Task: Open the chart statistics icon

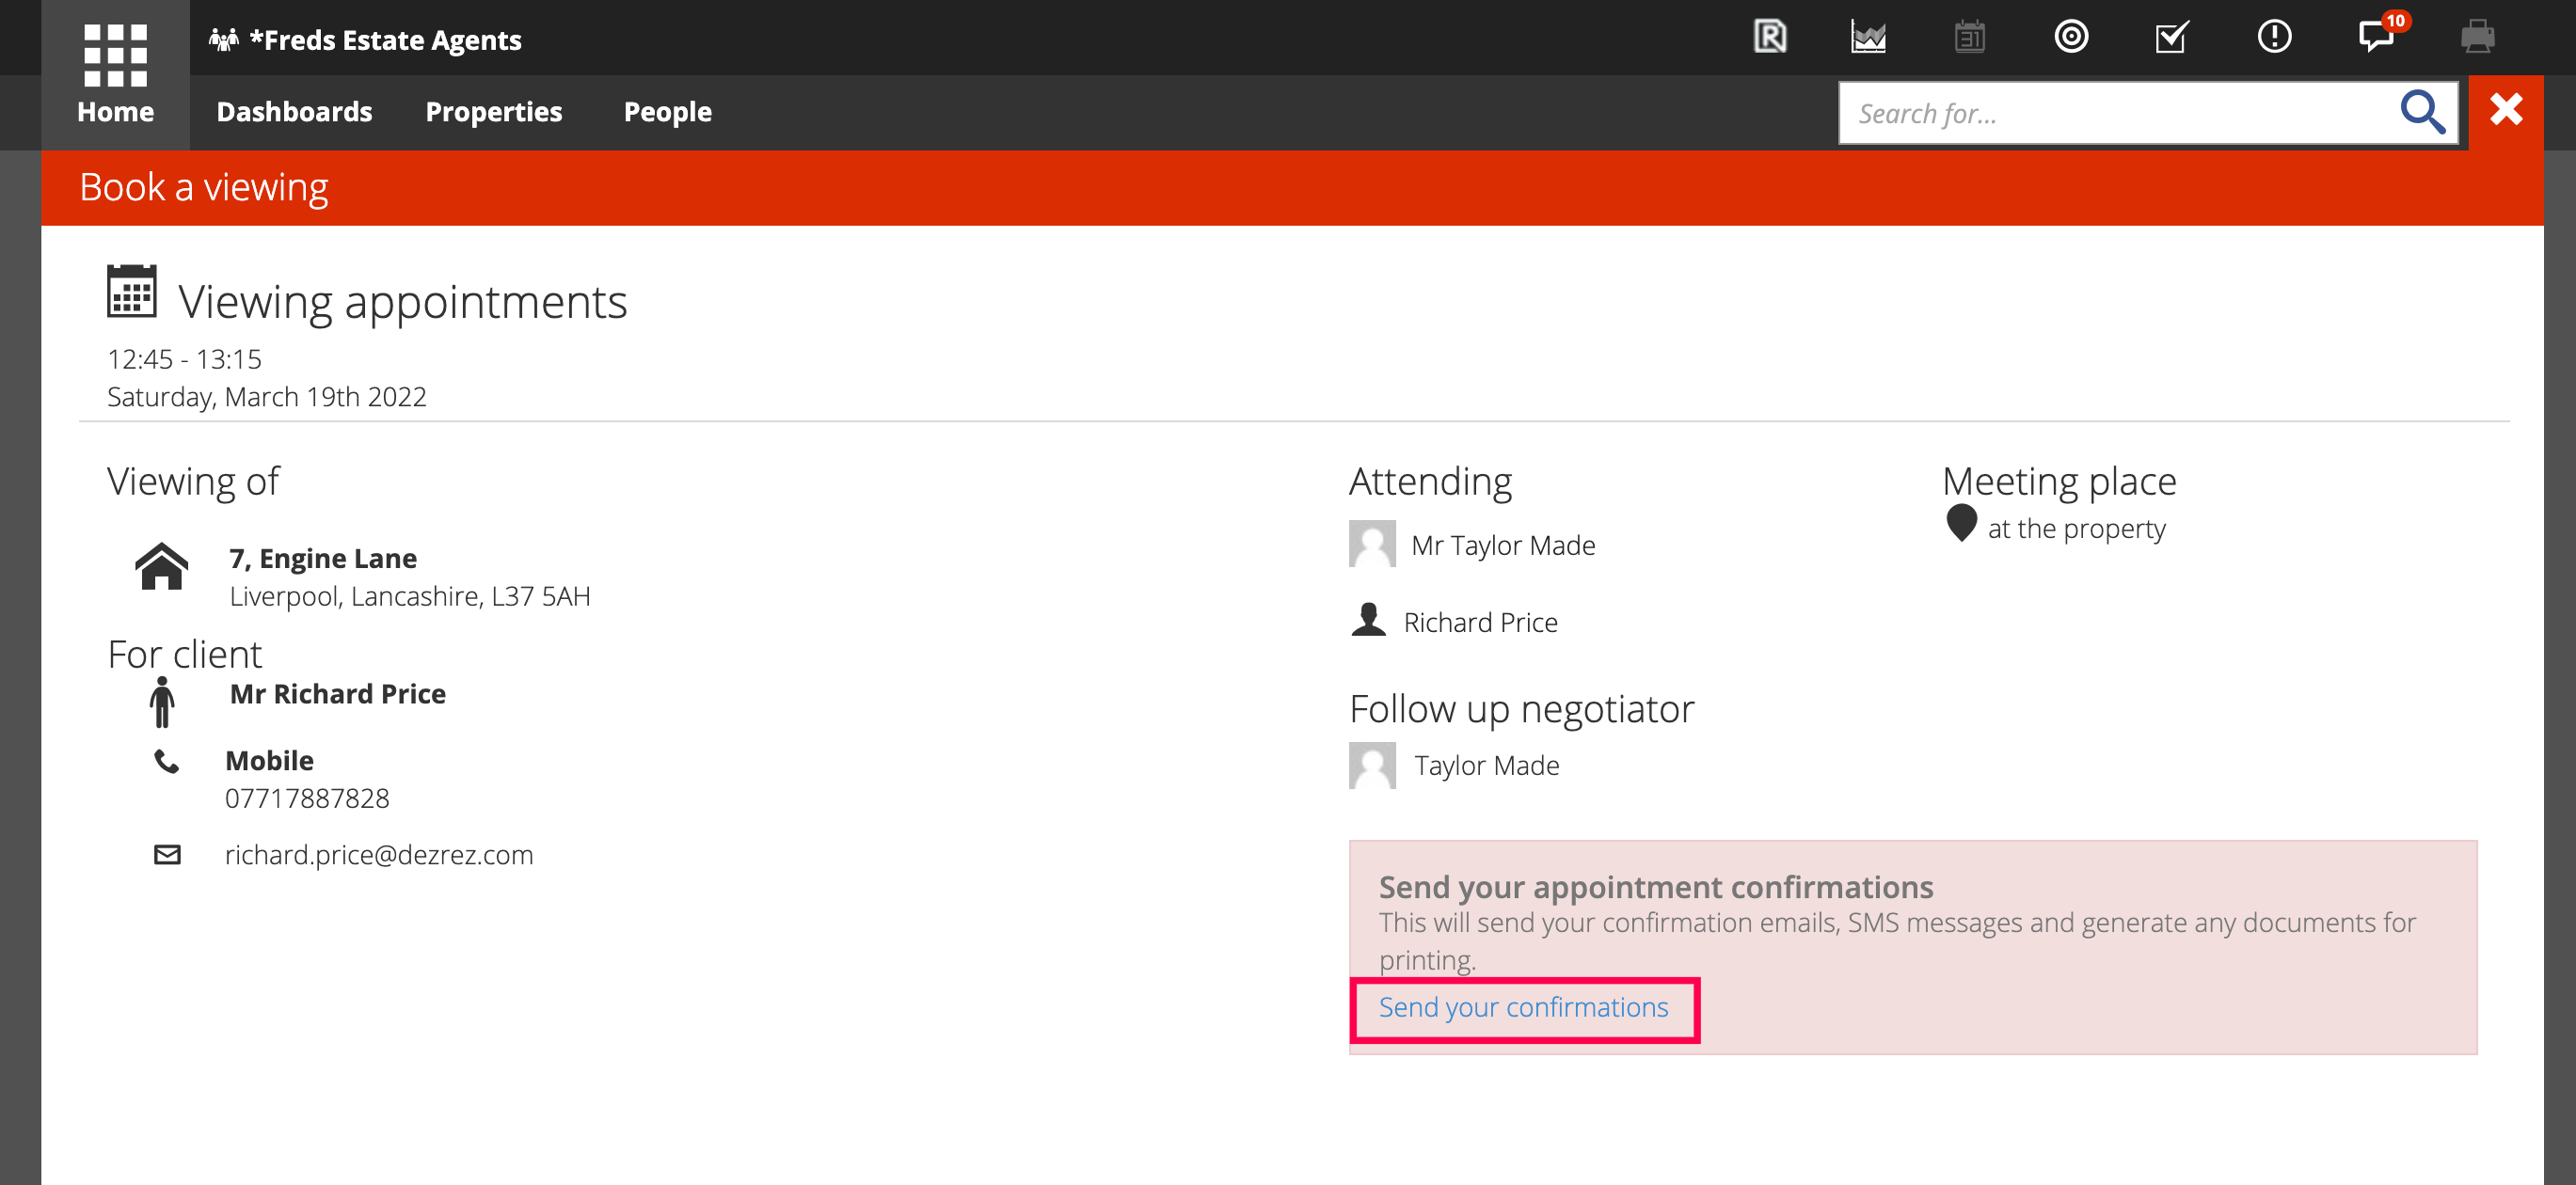Action: click(1868, 37)
